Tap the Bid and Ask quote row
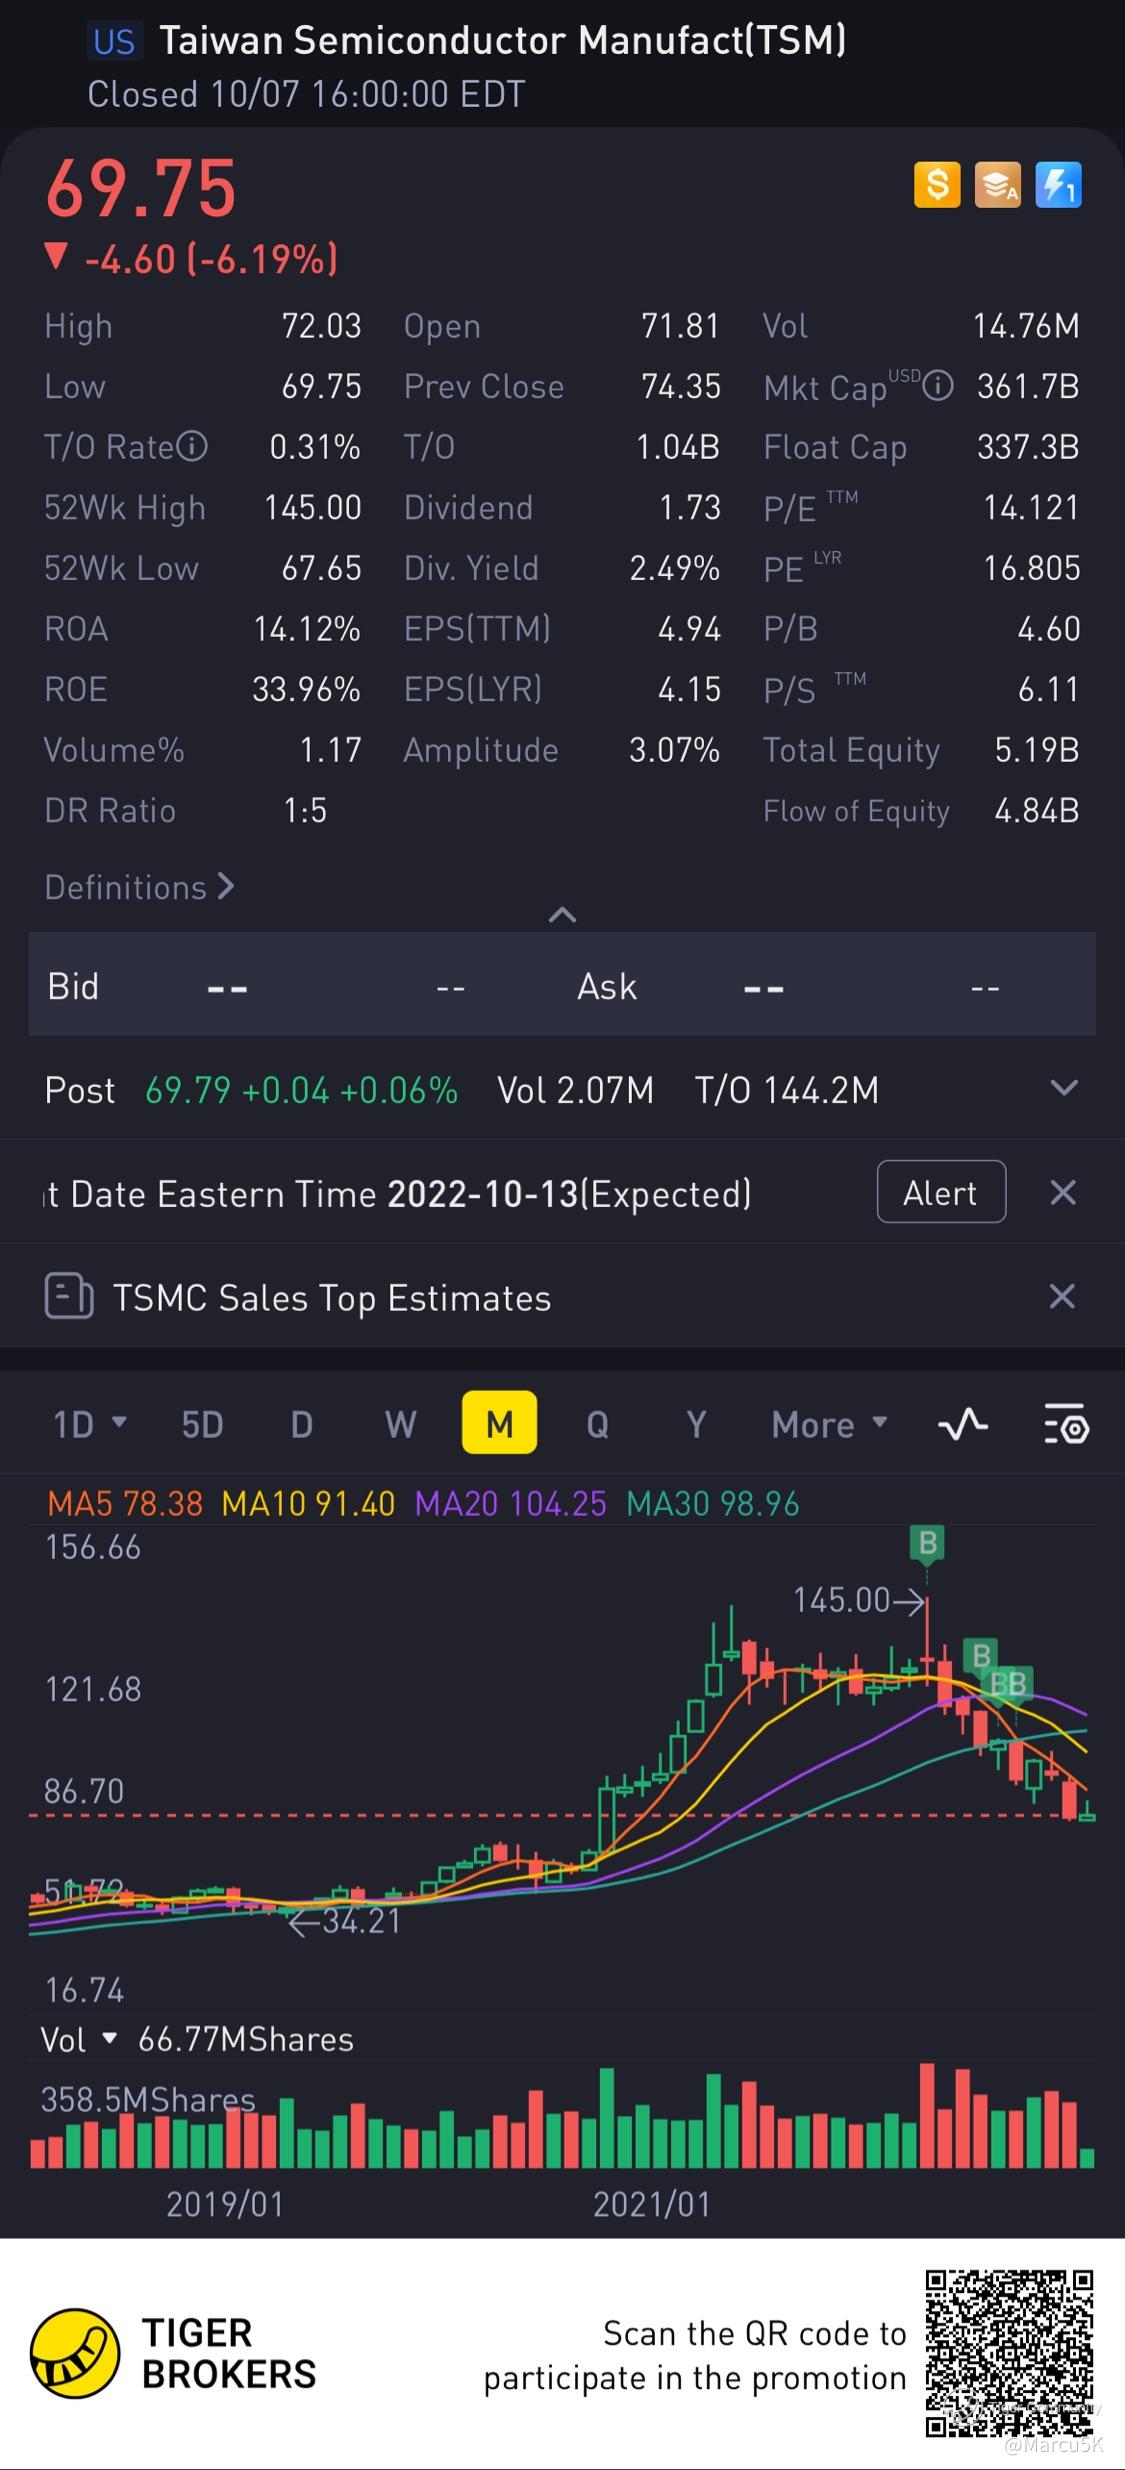Screen dimensions: 1125x2470 coord(562,984)
